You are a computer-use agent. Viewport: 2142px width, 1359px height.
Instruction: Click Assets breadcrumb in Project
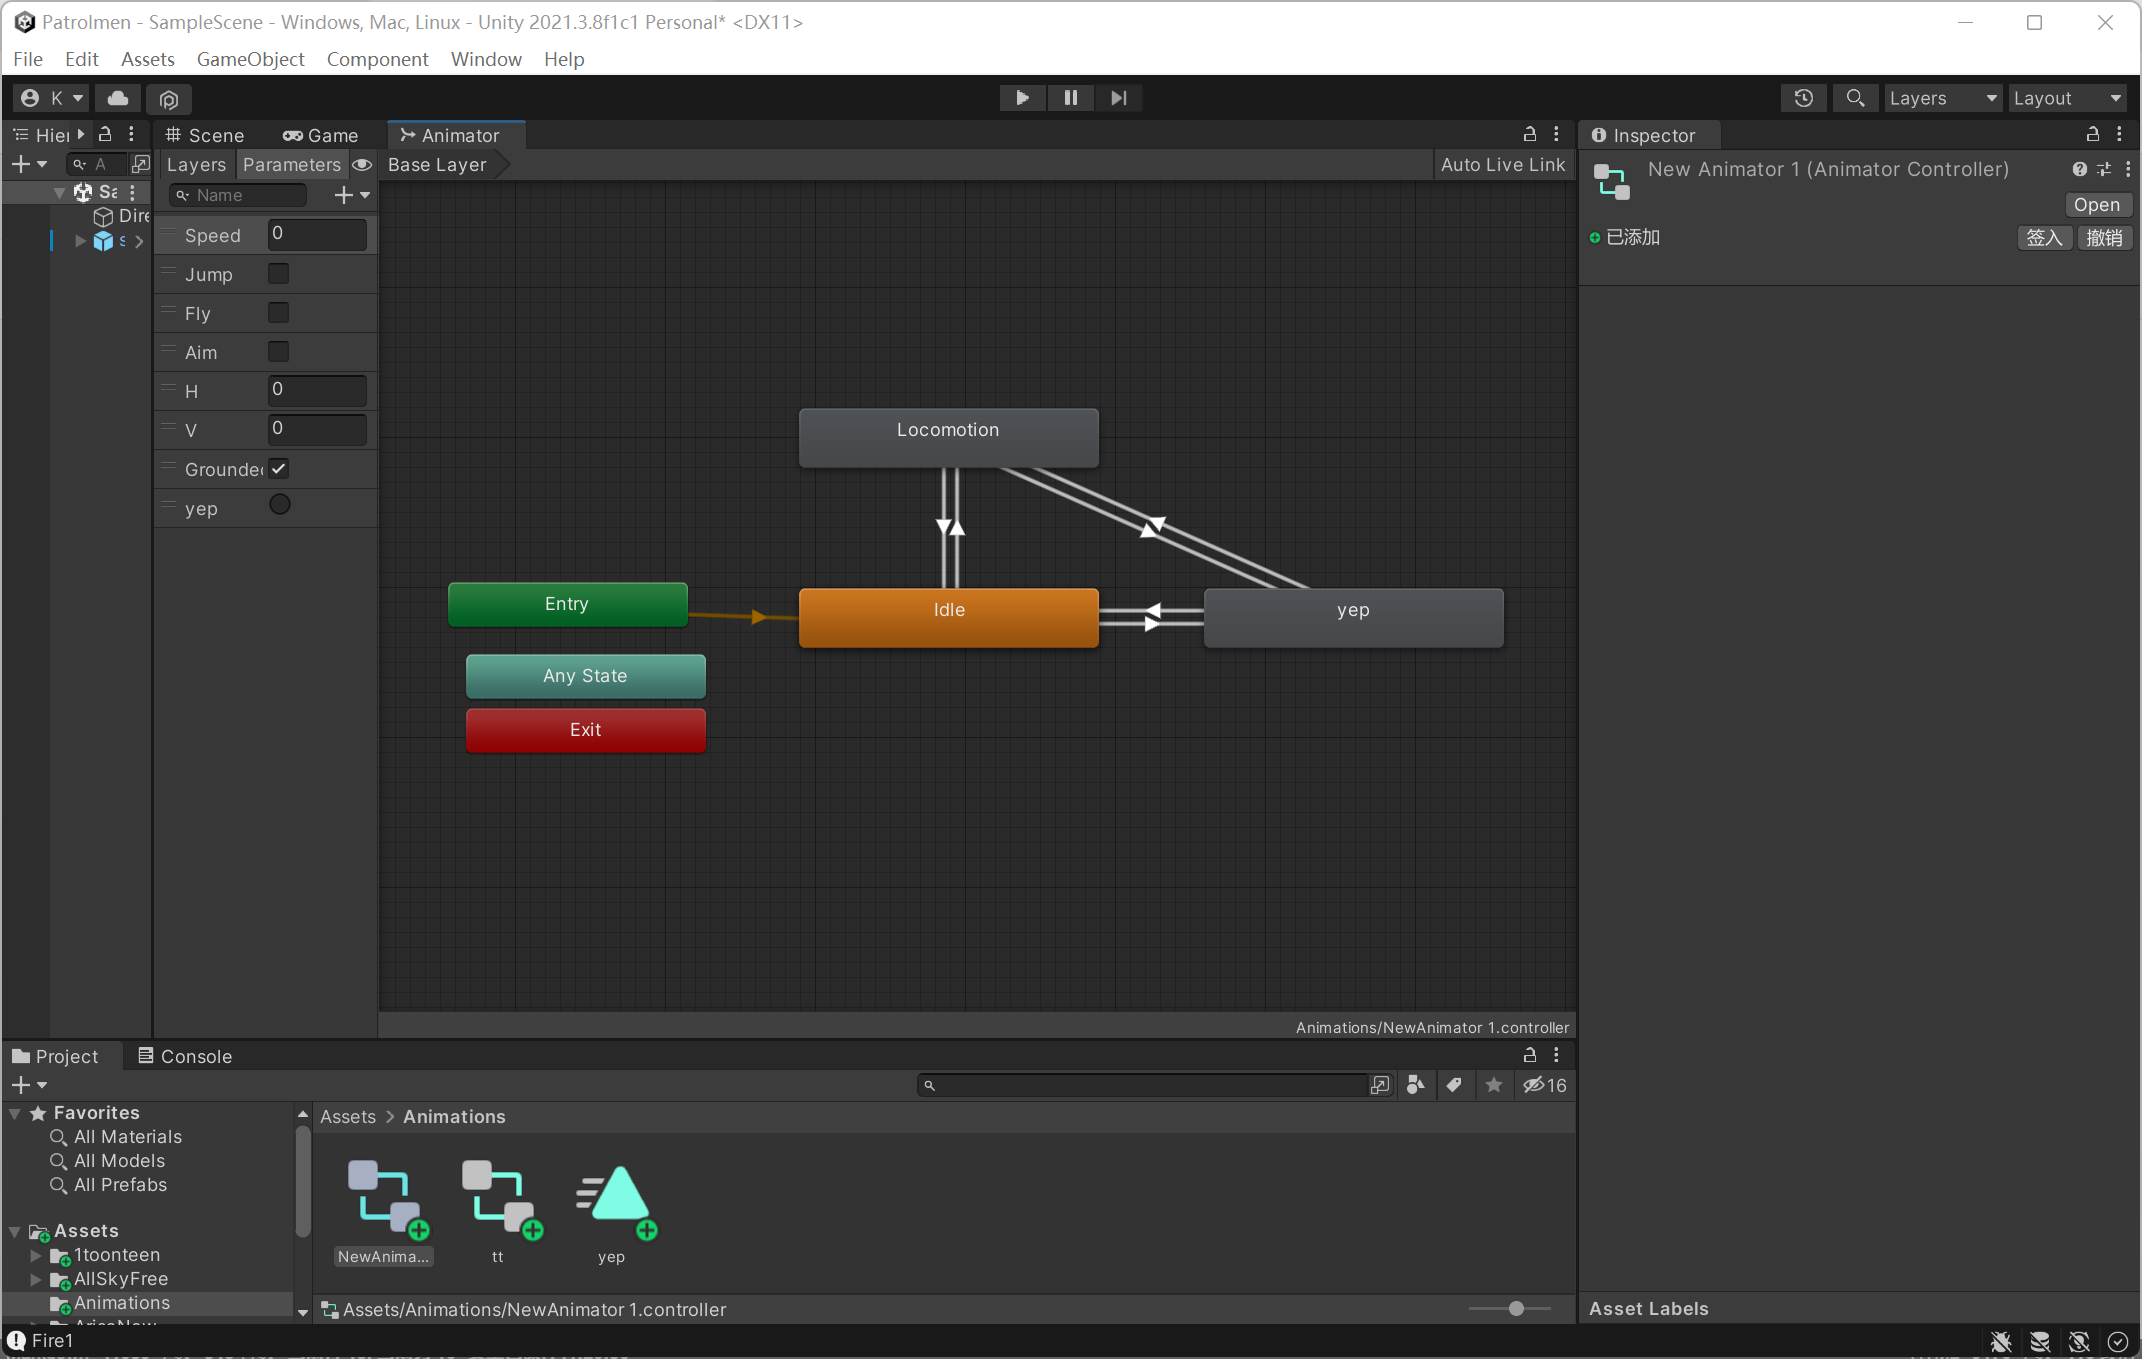(x=347, y=1117)
